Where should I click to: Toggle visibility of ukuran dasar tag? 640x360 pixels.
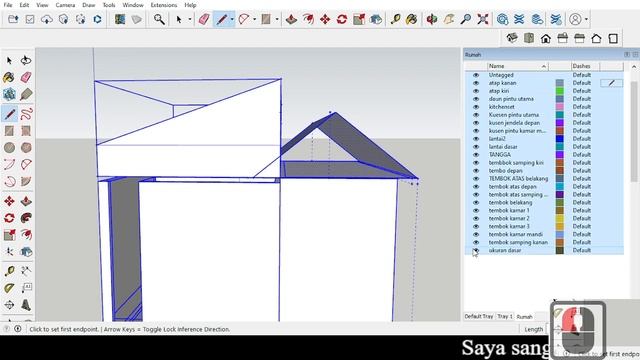476,250
